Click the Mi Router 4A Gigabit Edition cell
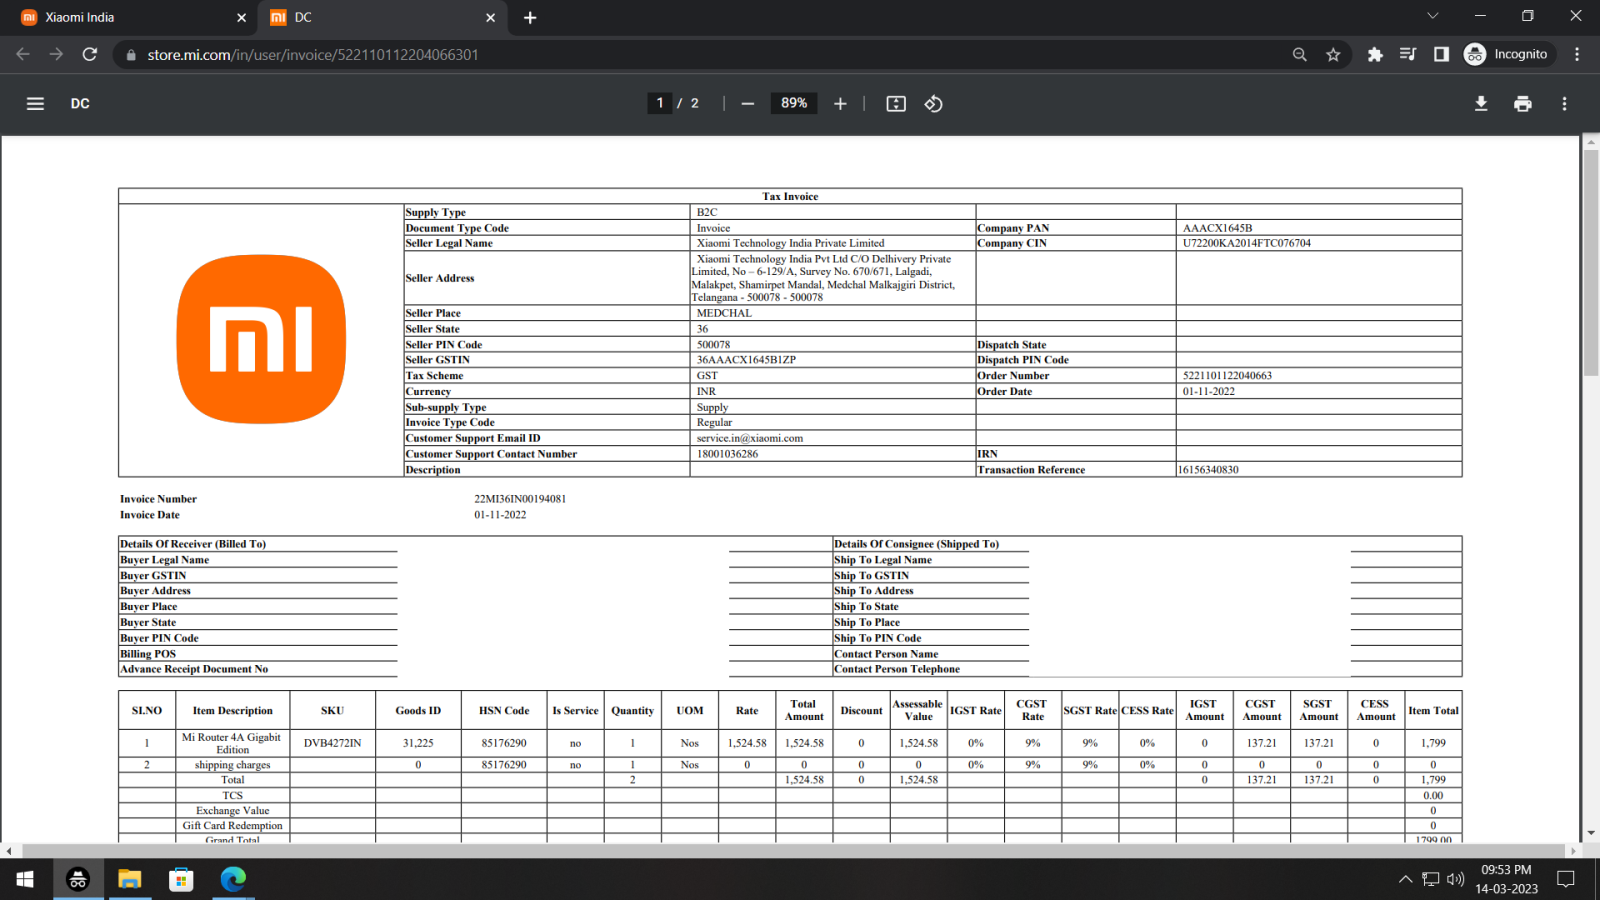The height and width of the screenshot is (900, 1600). (232, 743)
